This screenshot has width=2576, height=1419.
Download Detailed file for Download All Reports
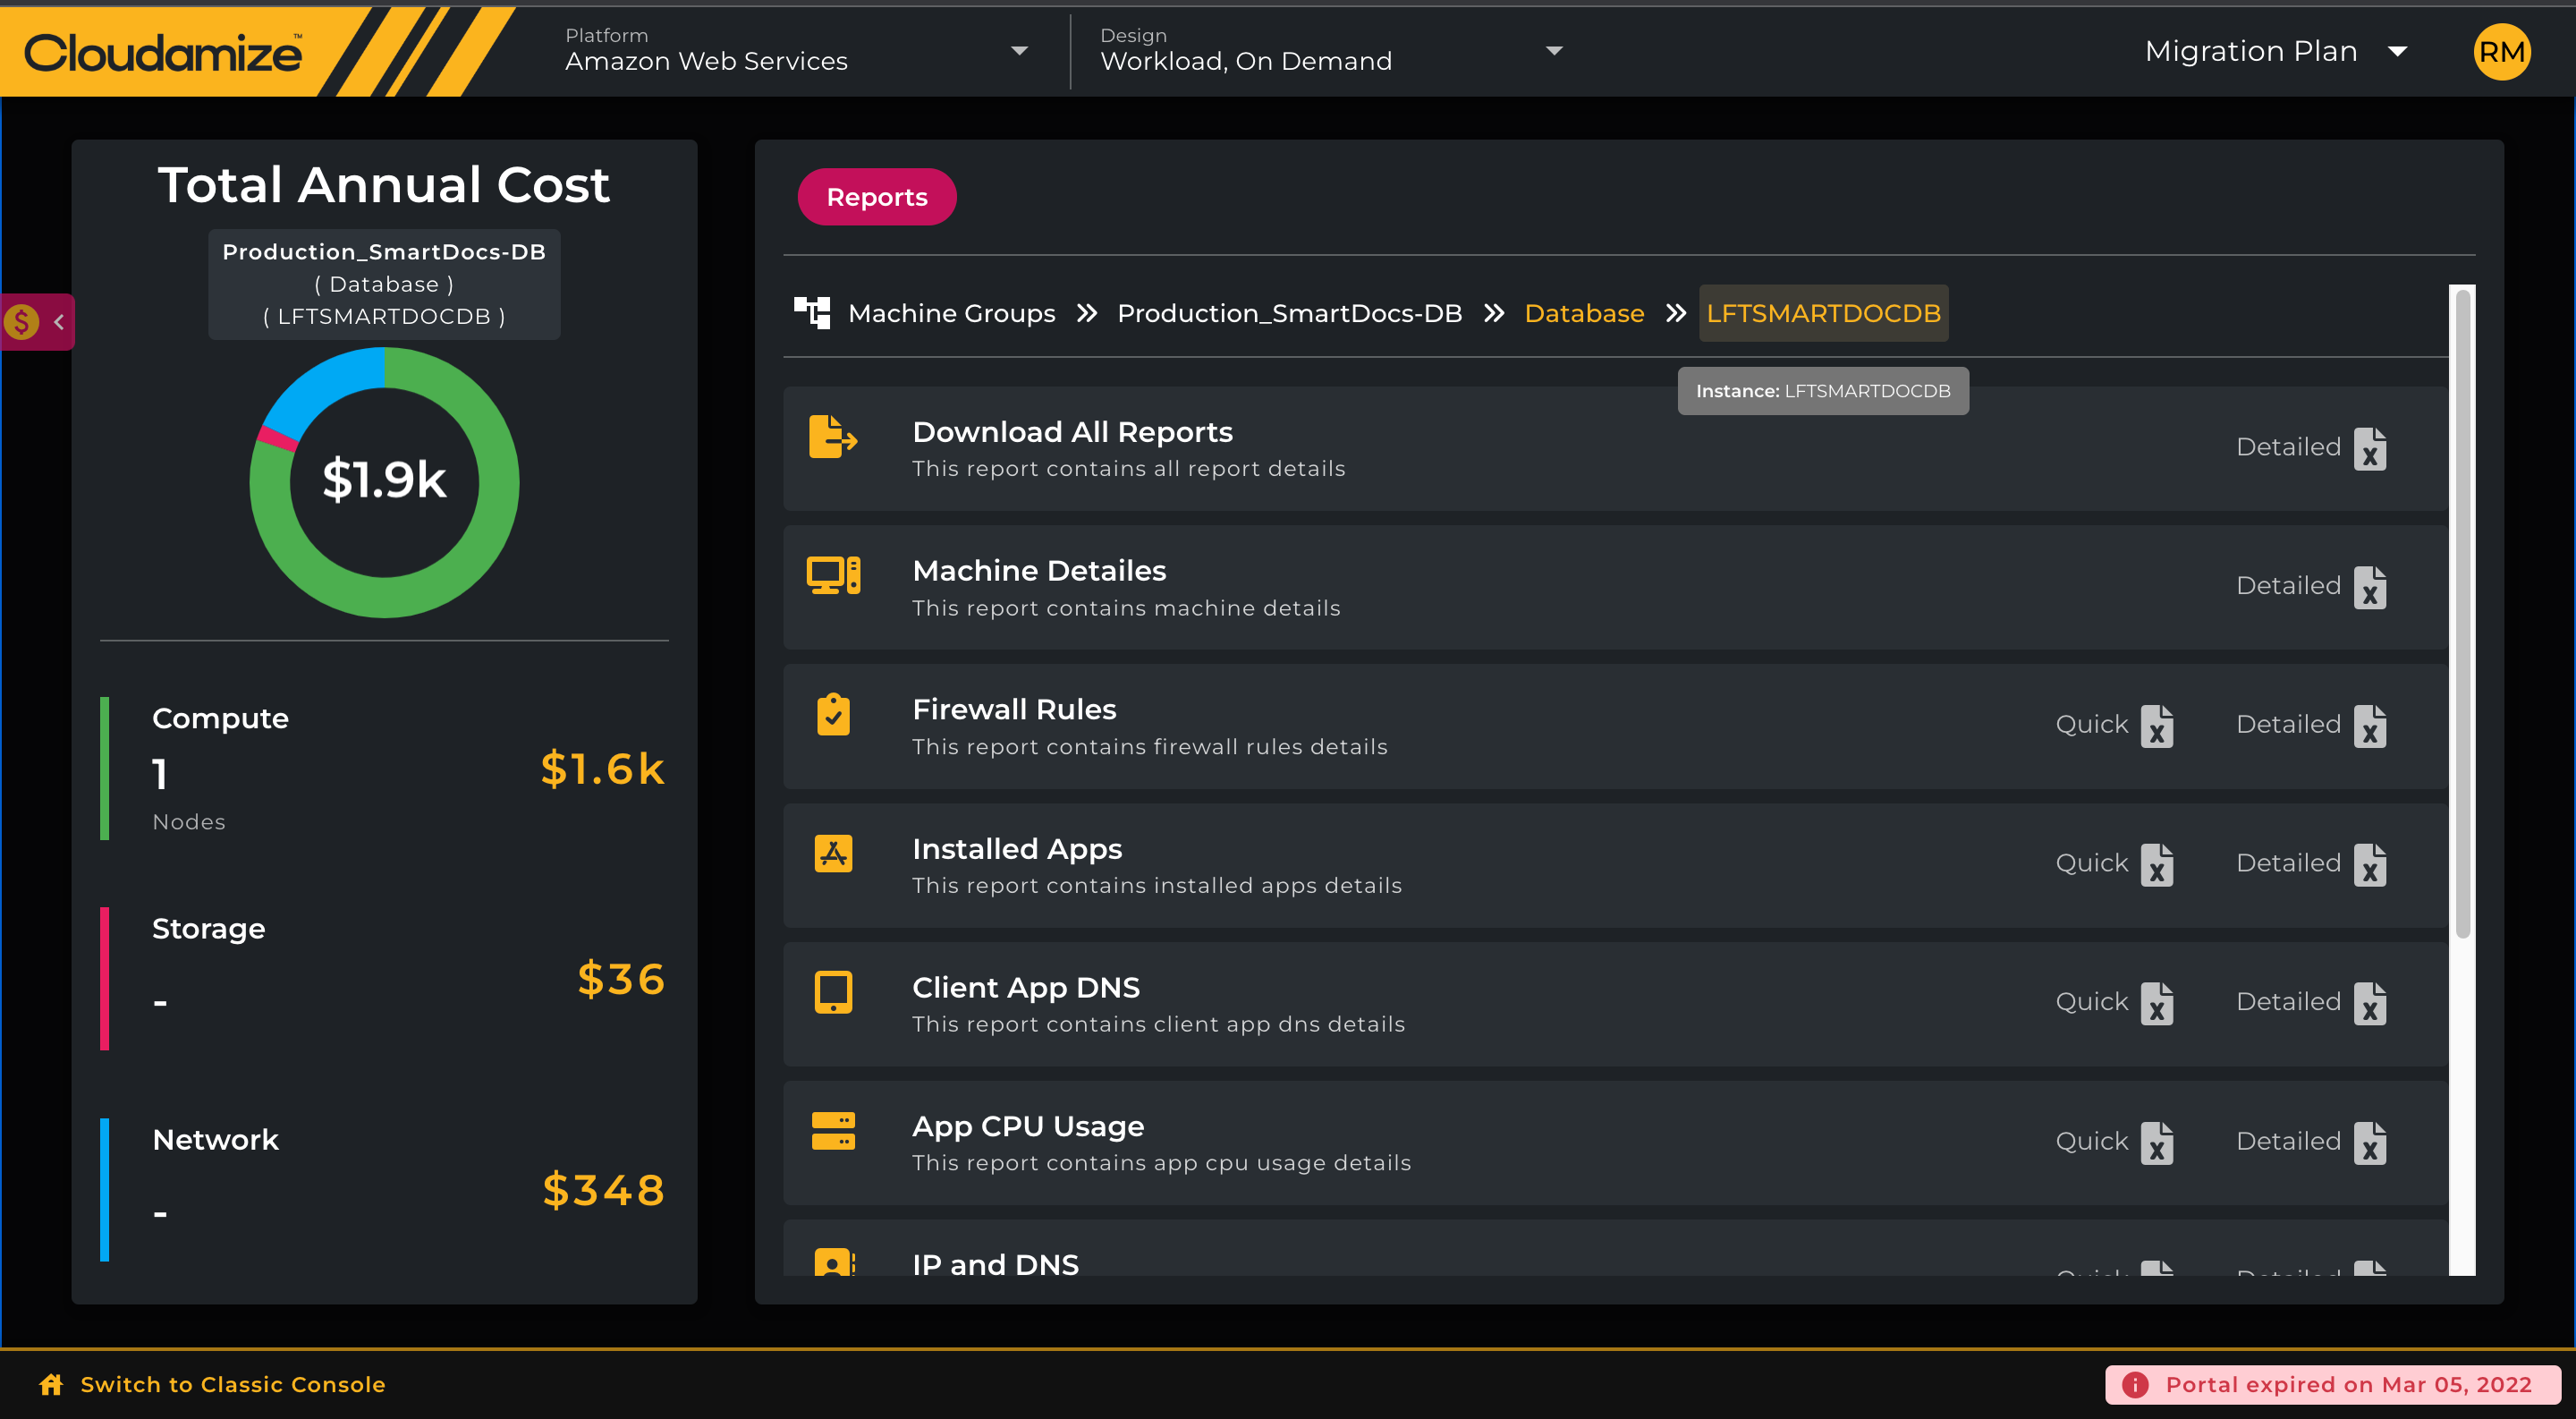coord(2369,448)
